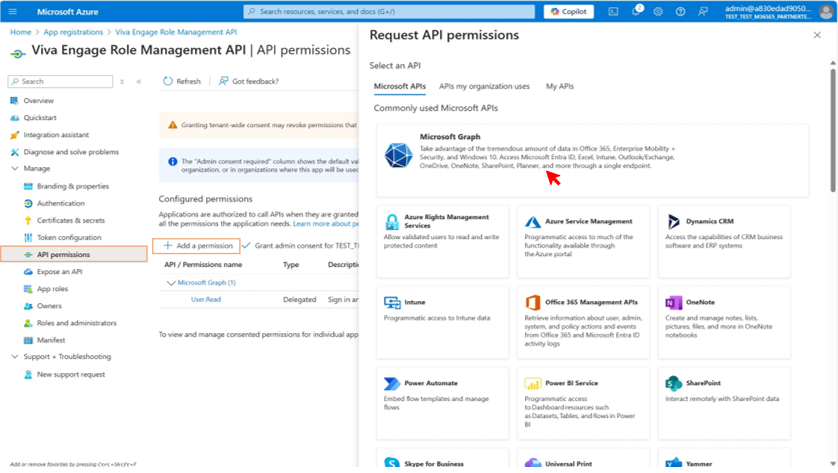The width and height of the screenshot is (838, 473).
Task: Close the Request API permissions panel
Action: pos(817,35)
